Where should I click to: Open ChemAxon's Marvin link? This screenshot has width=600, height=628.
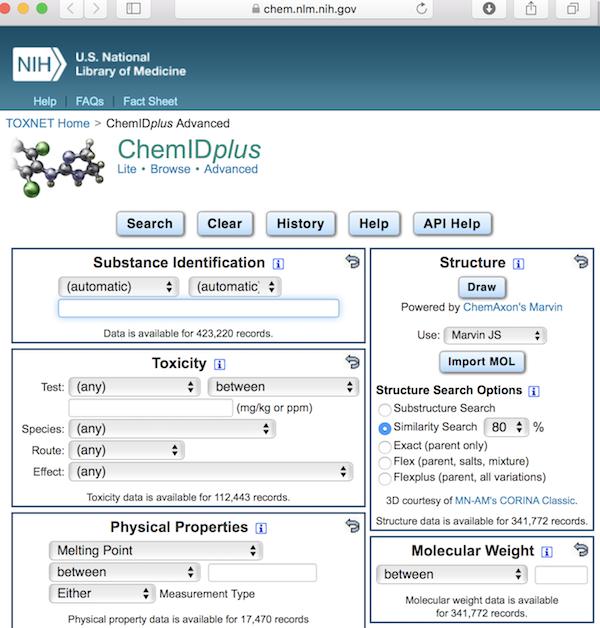513,307
